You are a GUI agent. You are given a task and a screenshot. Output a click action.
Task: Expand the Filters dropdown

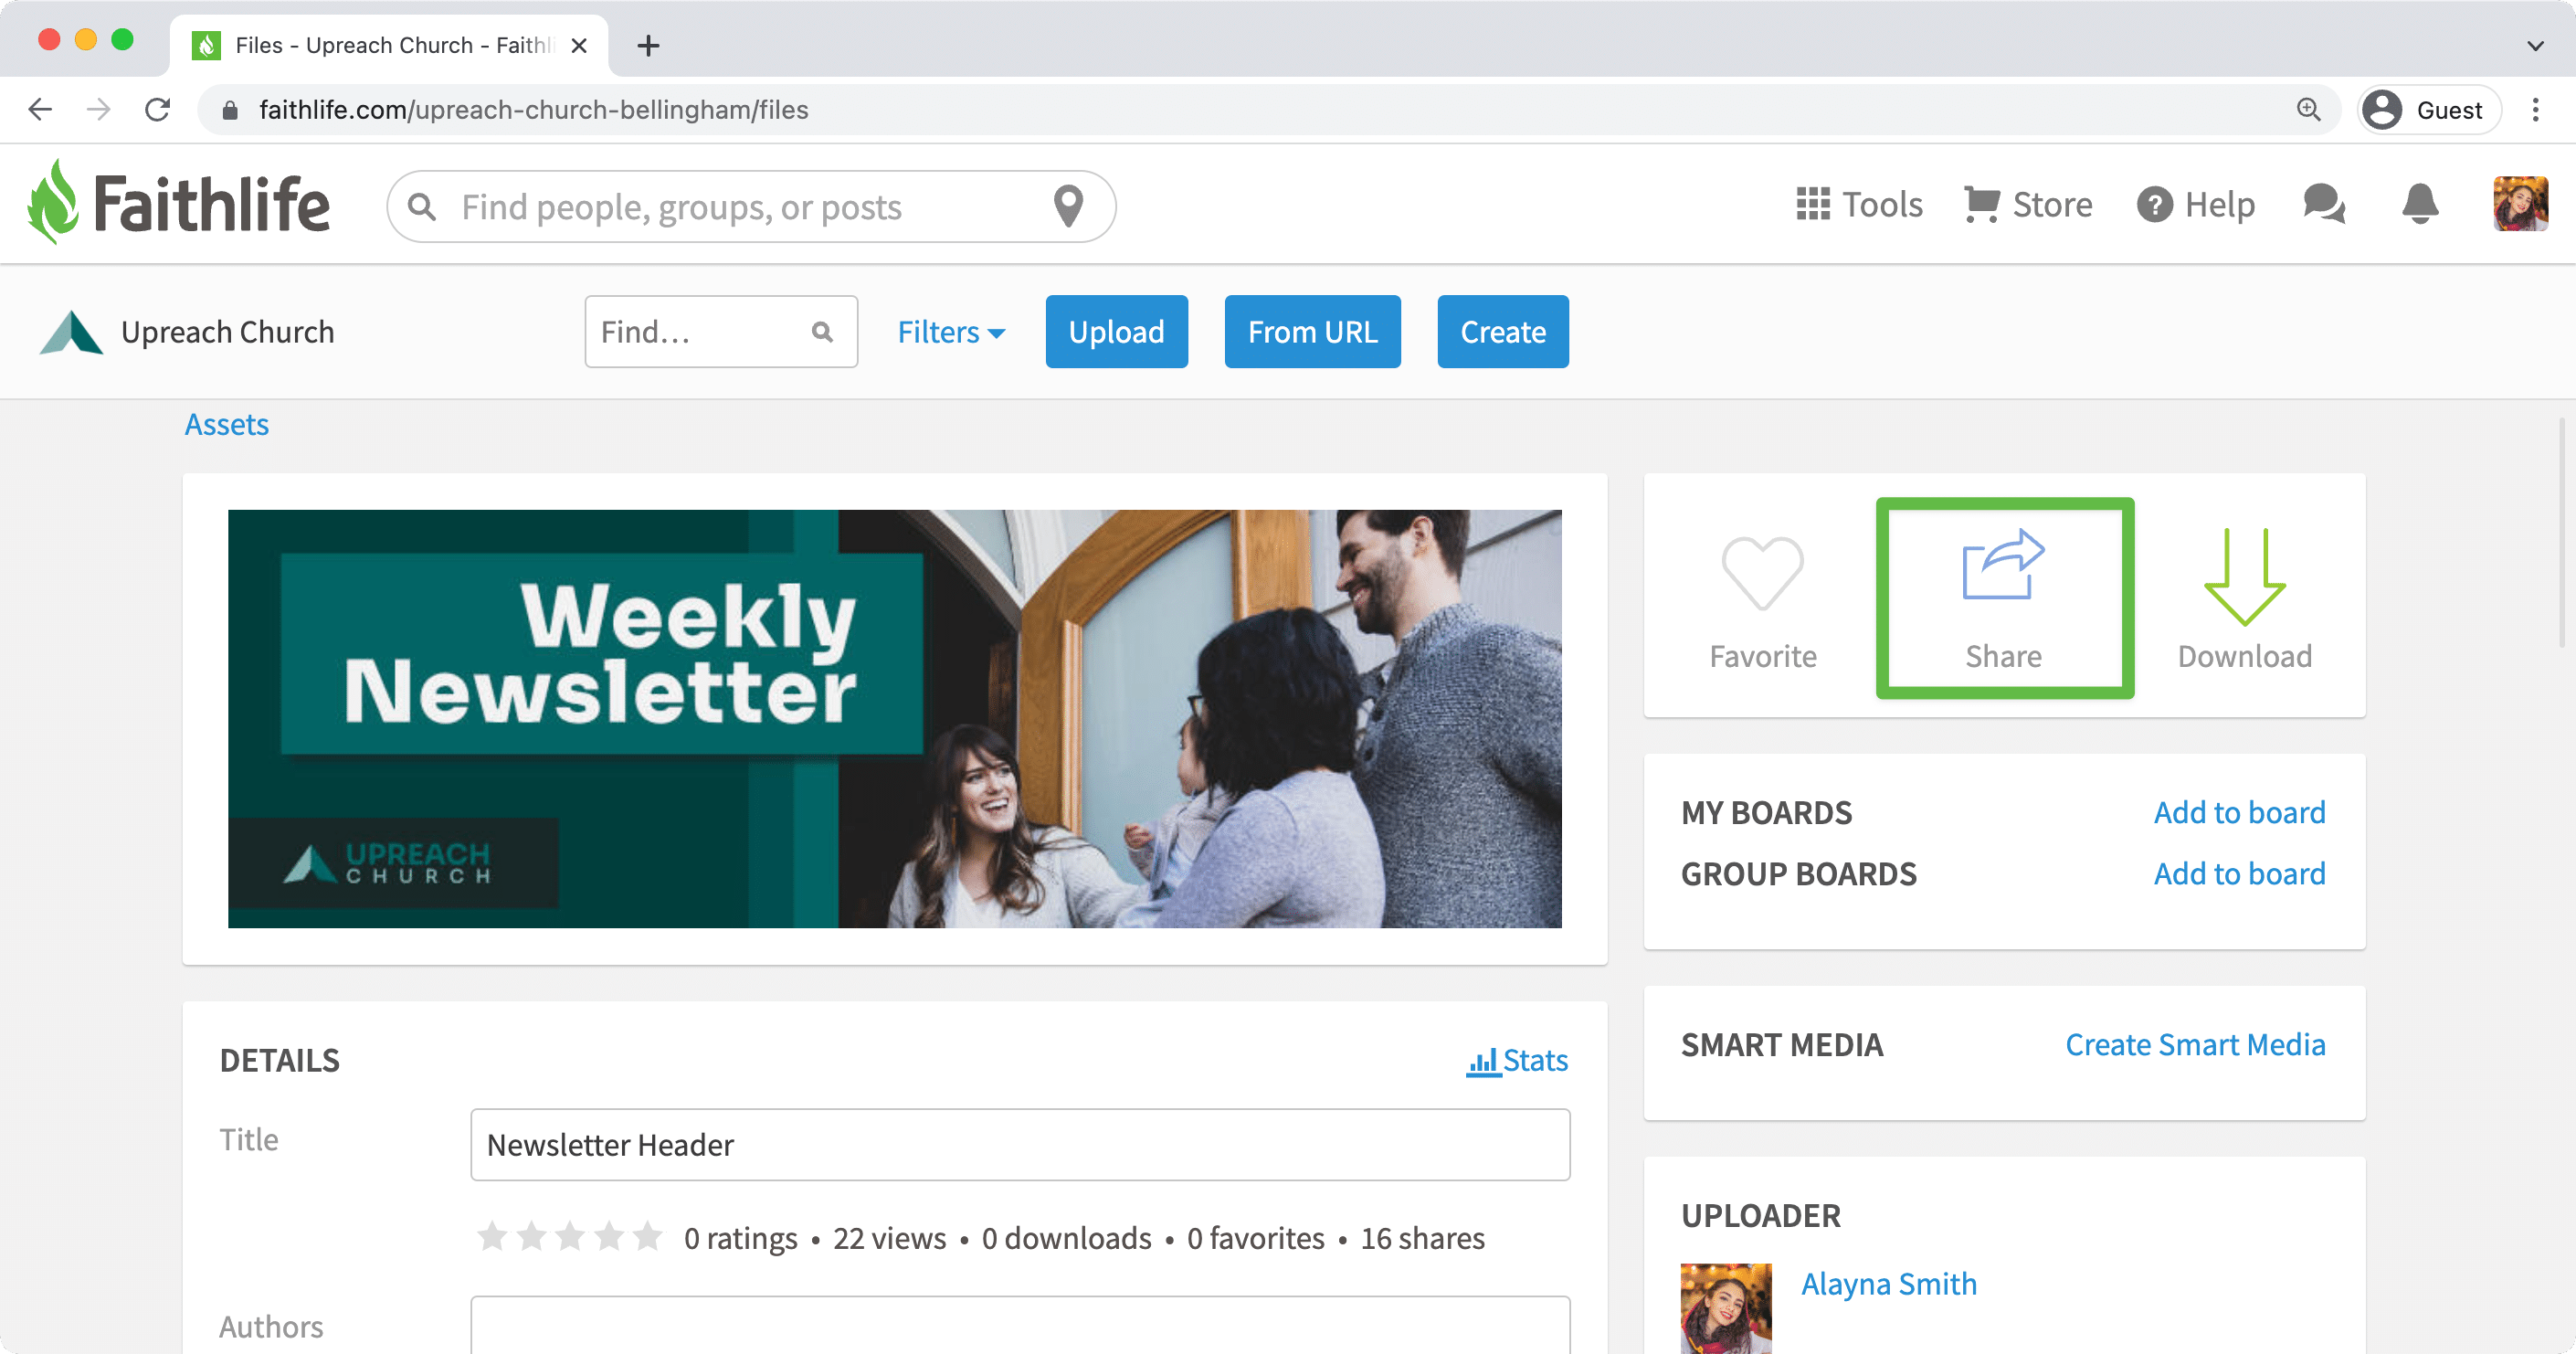pos(950,332)
